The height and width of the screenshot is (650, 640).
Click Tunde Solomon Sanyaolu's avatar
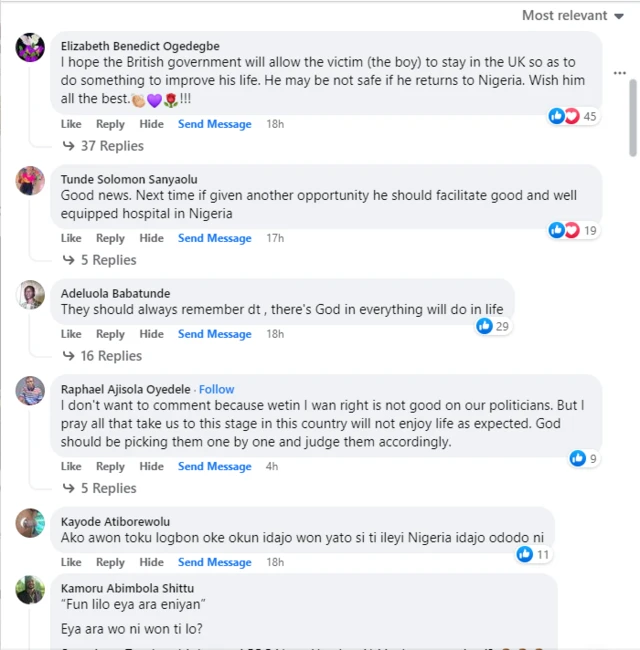pyautogui.click(x=30, y=181)
